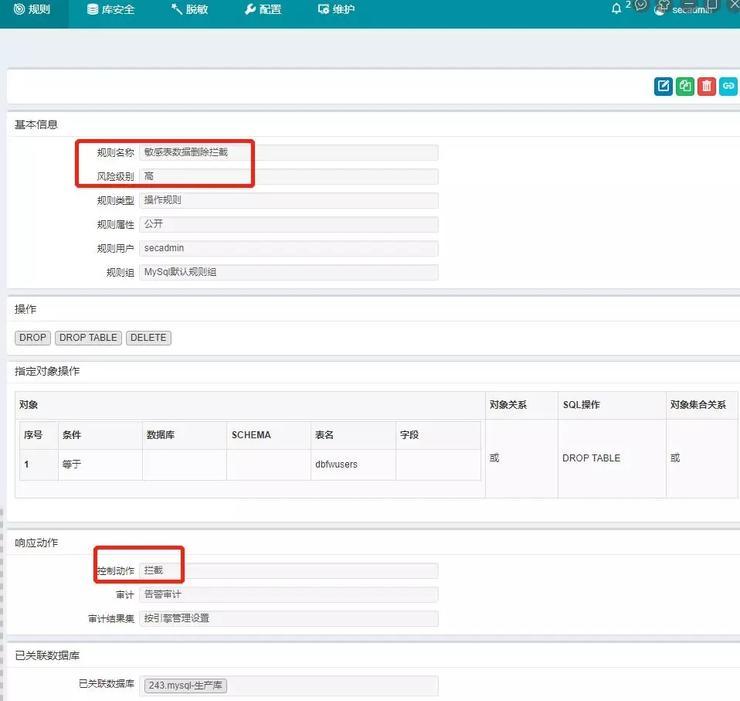Click the 或 value under 对象关系

coord(494,458)
